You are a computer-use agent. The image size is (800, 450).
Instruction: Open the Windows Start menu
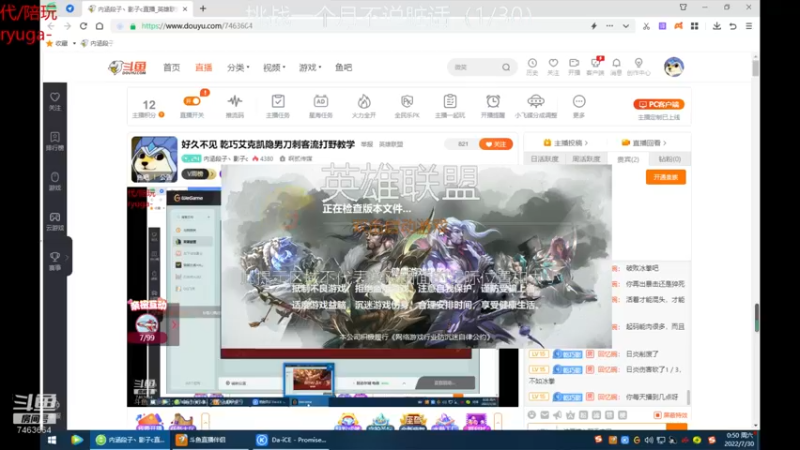(x=52, y=440)
